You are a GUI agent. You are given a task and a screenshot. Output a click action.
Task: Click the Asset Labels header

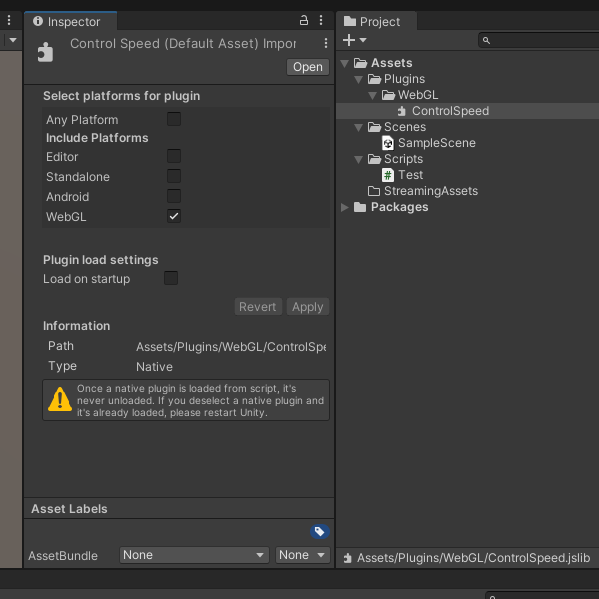pos(69,509)
